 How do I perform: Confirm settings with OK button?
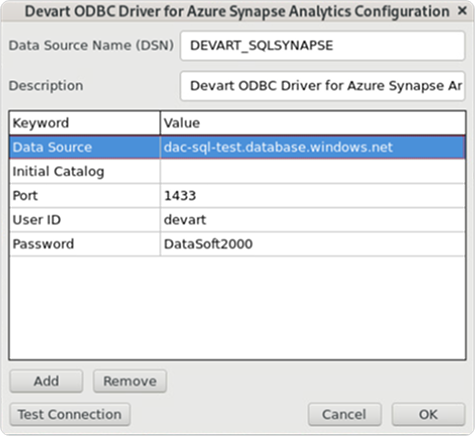[x=428, y=414]
